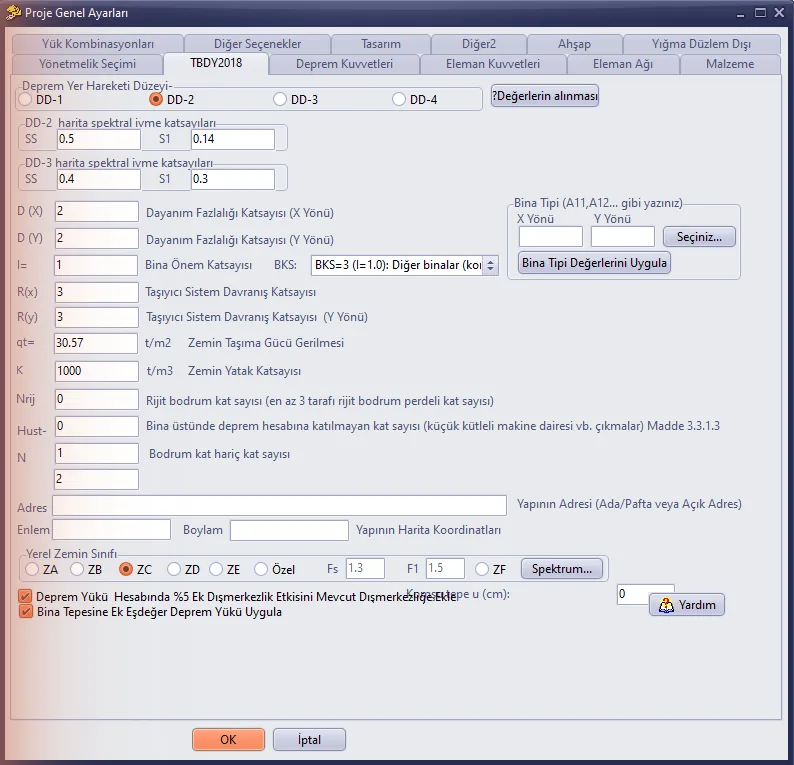Choose ZA local soil class

click(x=32, y=569)
